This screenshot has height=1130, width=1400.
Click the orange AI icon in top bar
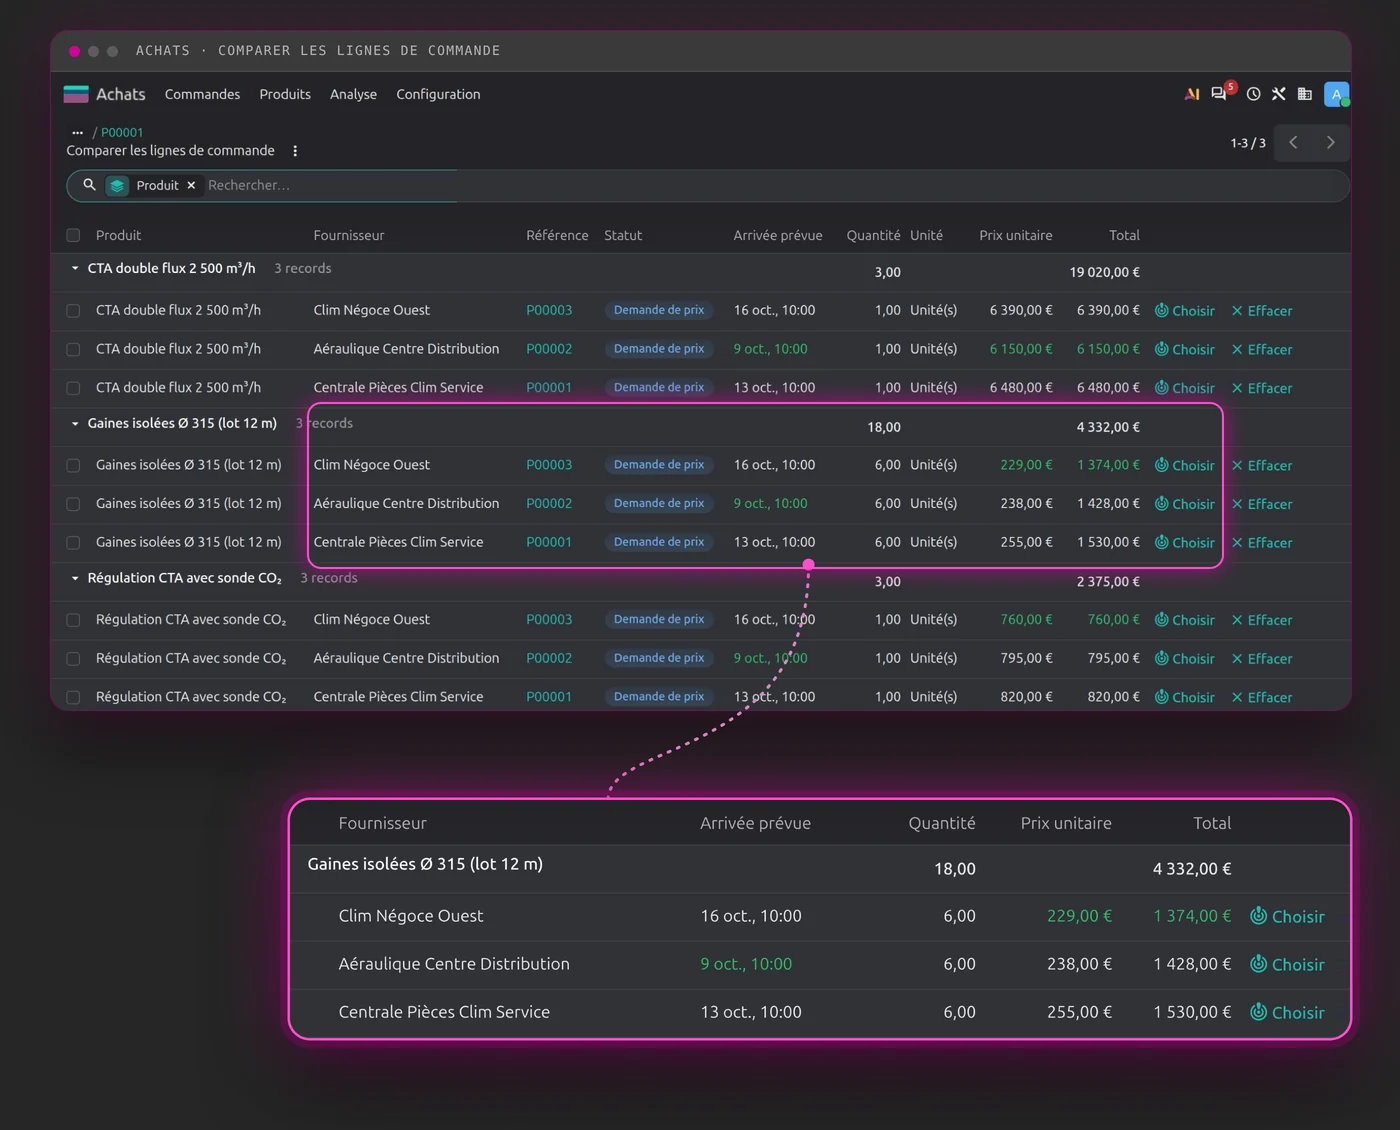pos(1192,94)
